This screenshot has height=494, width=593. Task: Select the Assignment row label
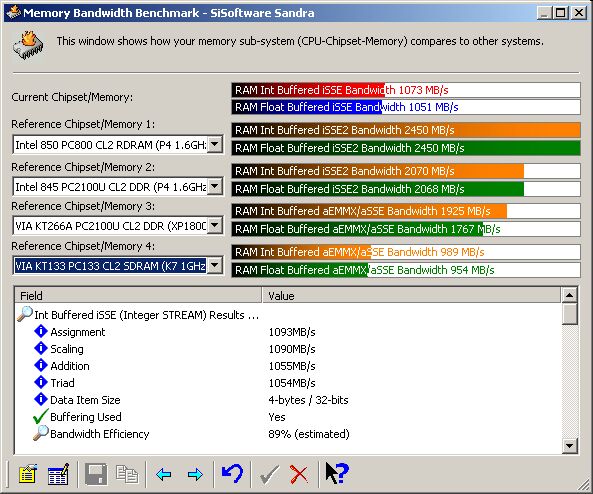[78, 332]
